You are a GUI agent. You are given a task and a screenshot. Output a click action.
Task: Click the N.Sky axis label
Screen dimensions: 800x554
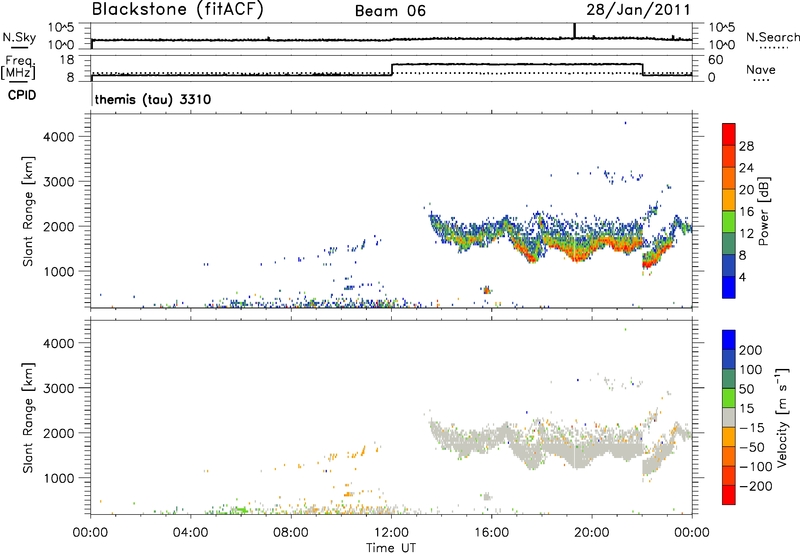19,37
